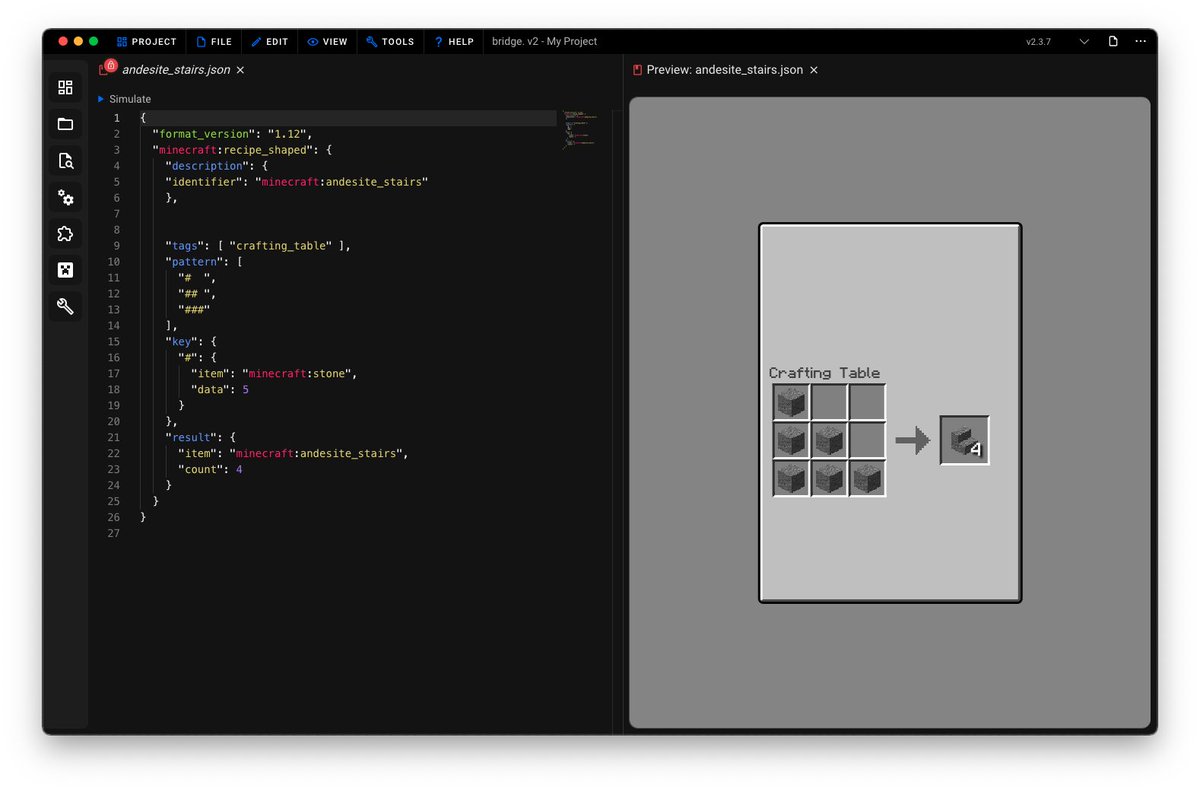Click the empty middle-right crafting grid slot
The height and width of the screenshot is (791, 1200).
point(867,440)
